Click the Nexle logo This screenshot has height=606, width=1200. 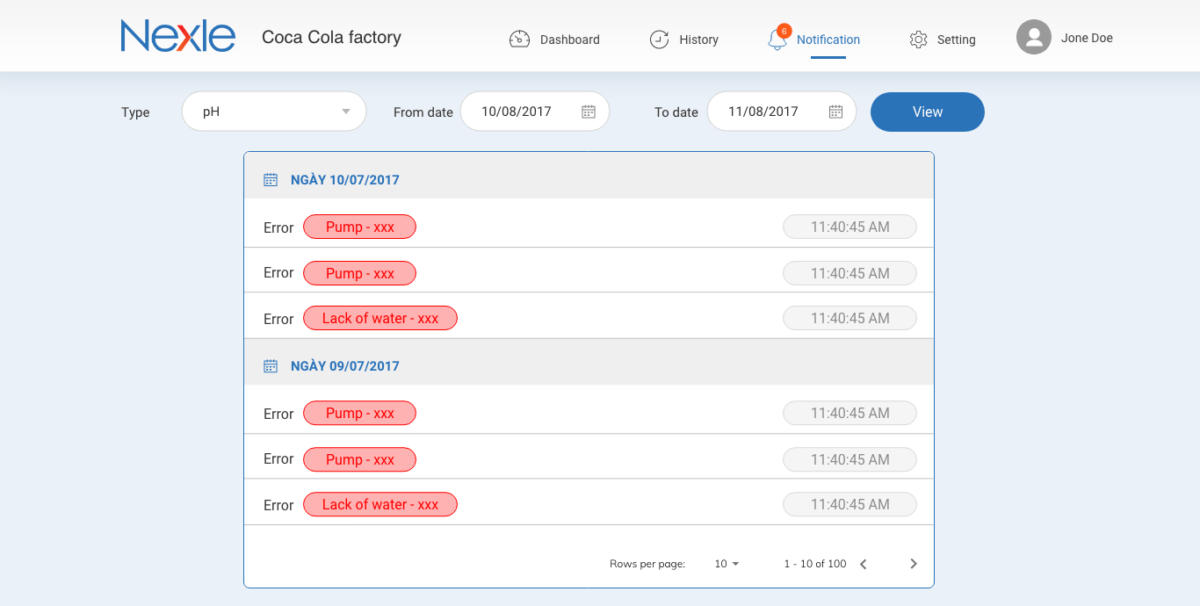pos(178,37)
